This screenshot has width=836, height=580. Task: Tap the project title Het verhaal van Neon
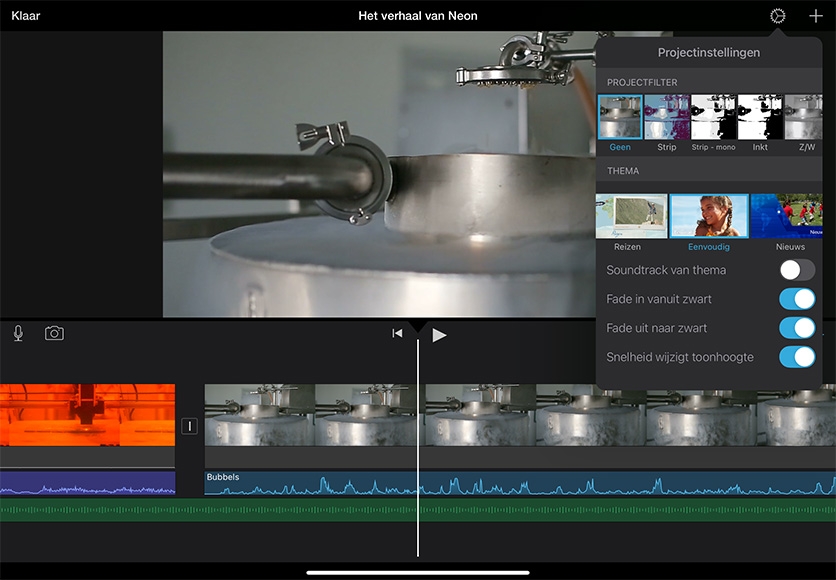point(417,16)
